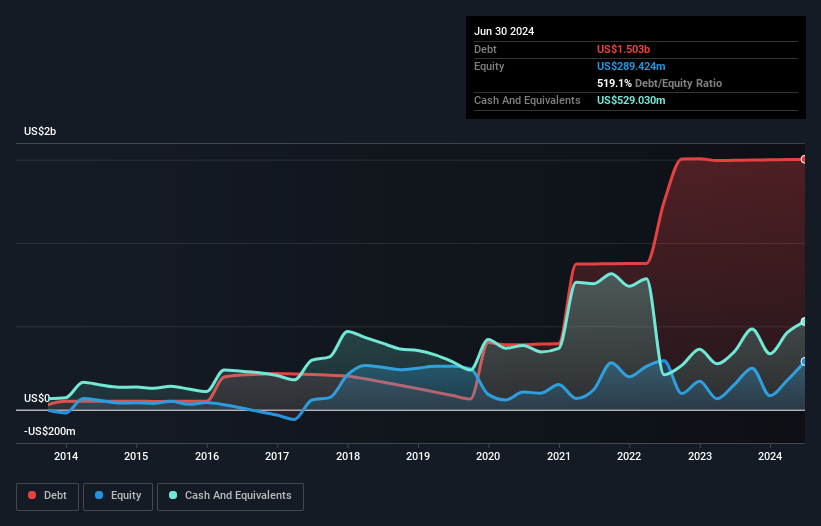Click the US$289.424m equity value
This screenshot has height=526, width=821.
pyautogui.click(x=631, y=66)
